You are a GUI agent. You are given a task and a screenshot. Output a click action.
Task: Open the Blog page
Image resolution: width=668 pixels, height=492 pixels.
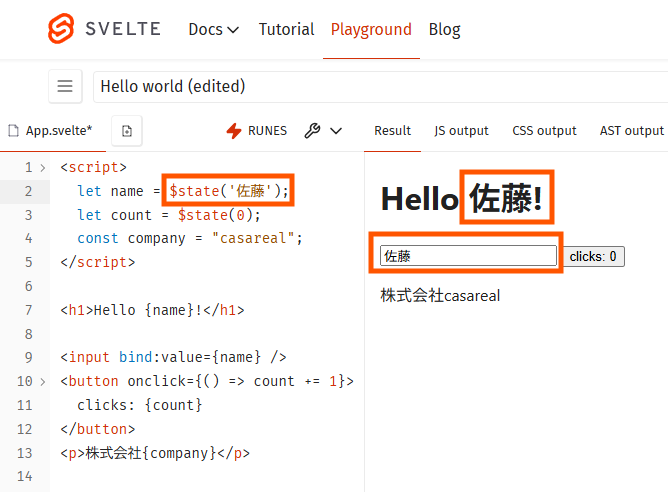(444, 29)
